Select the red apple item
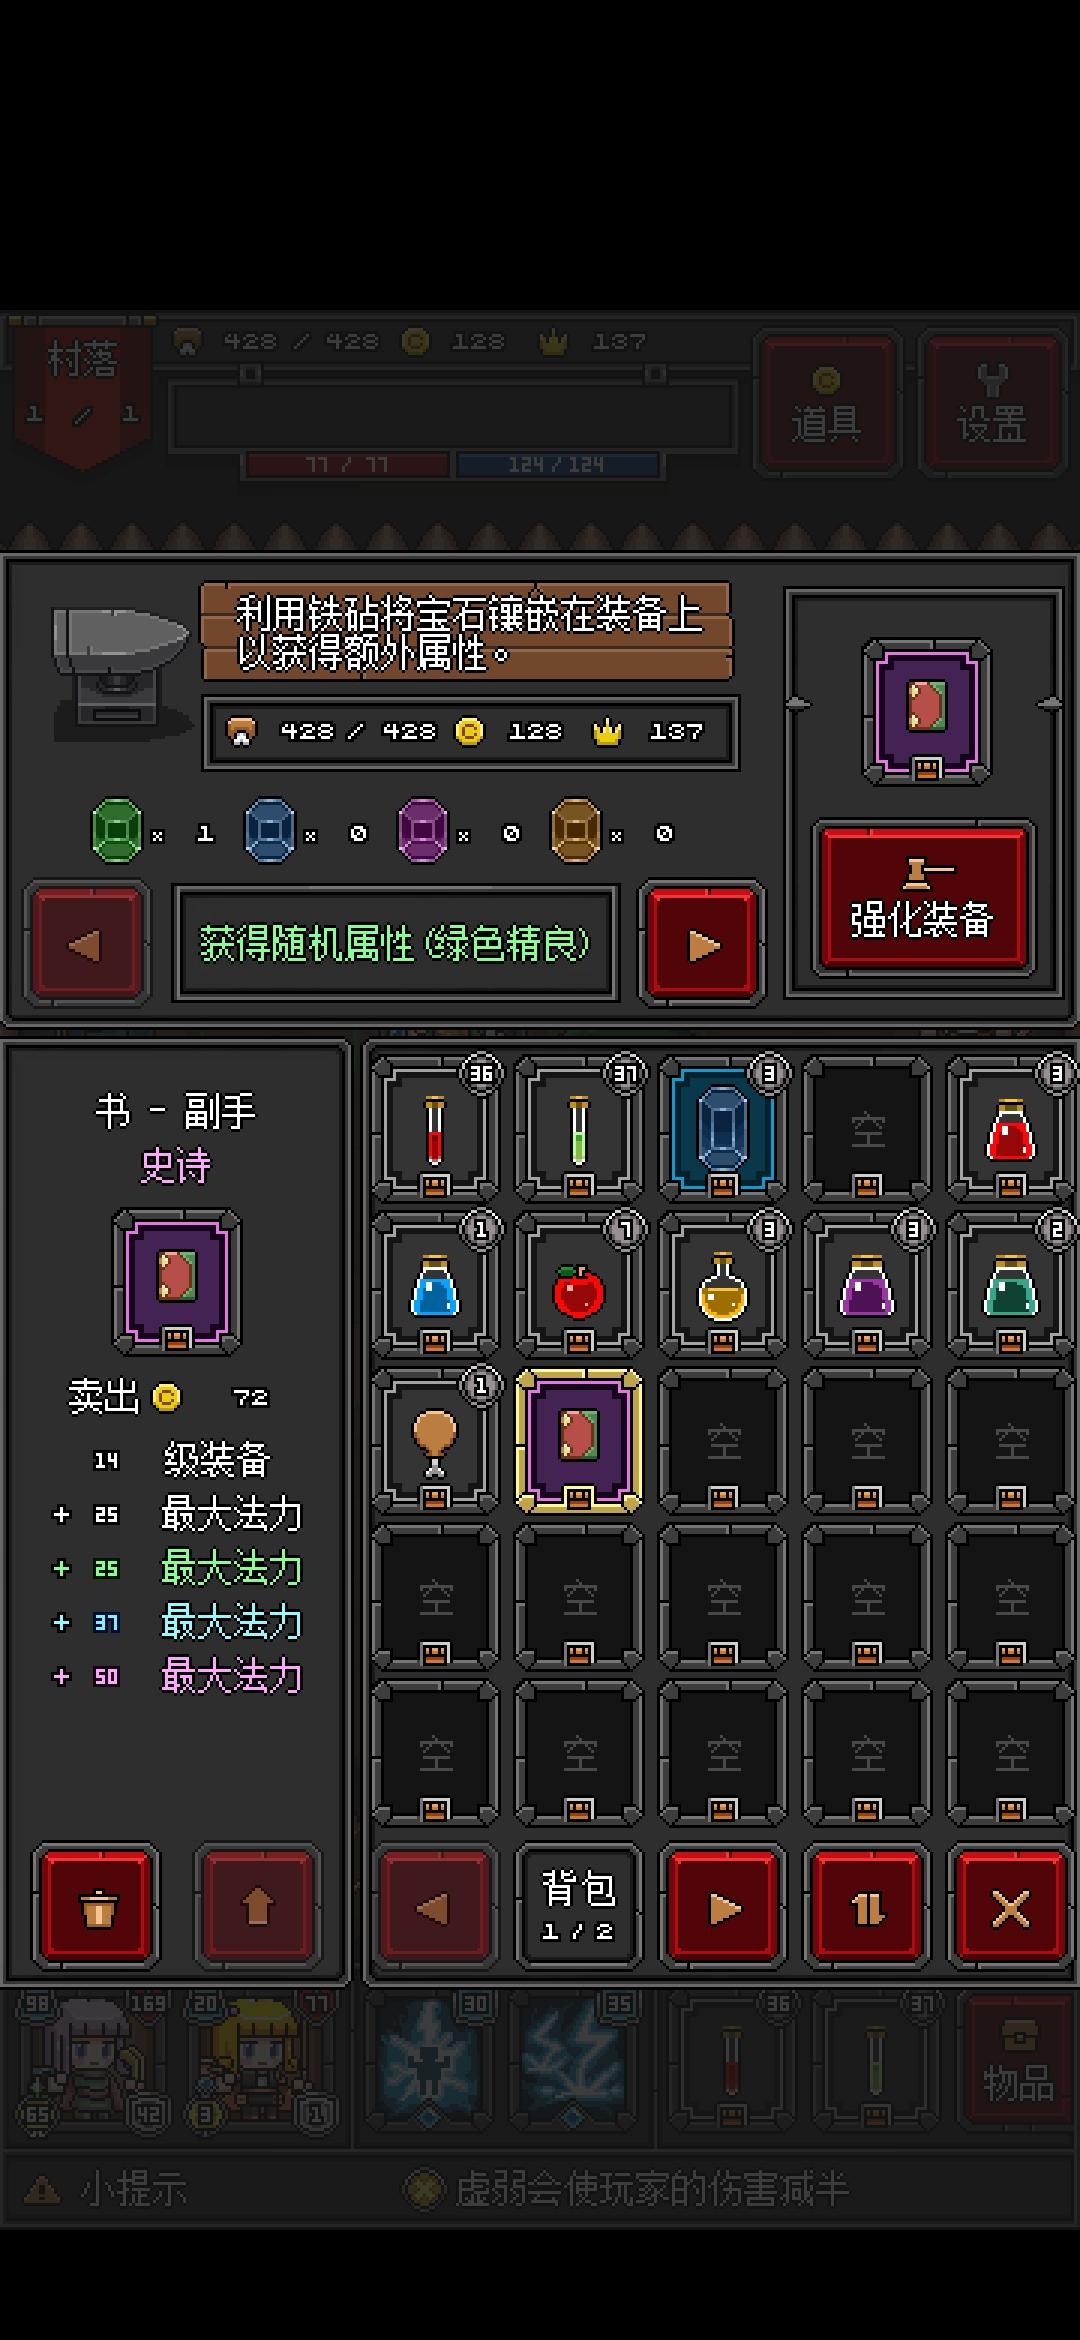 [579, 1285]
